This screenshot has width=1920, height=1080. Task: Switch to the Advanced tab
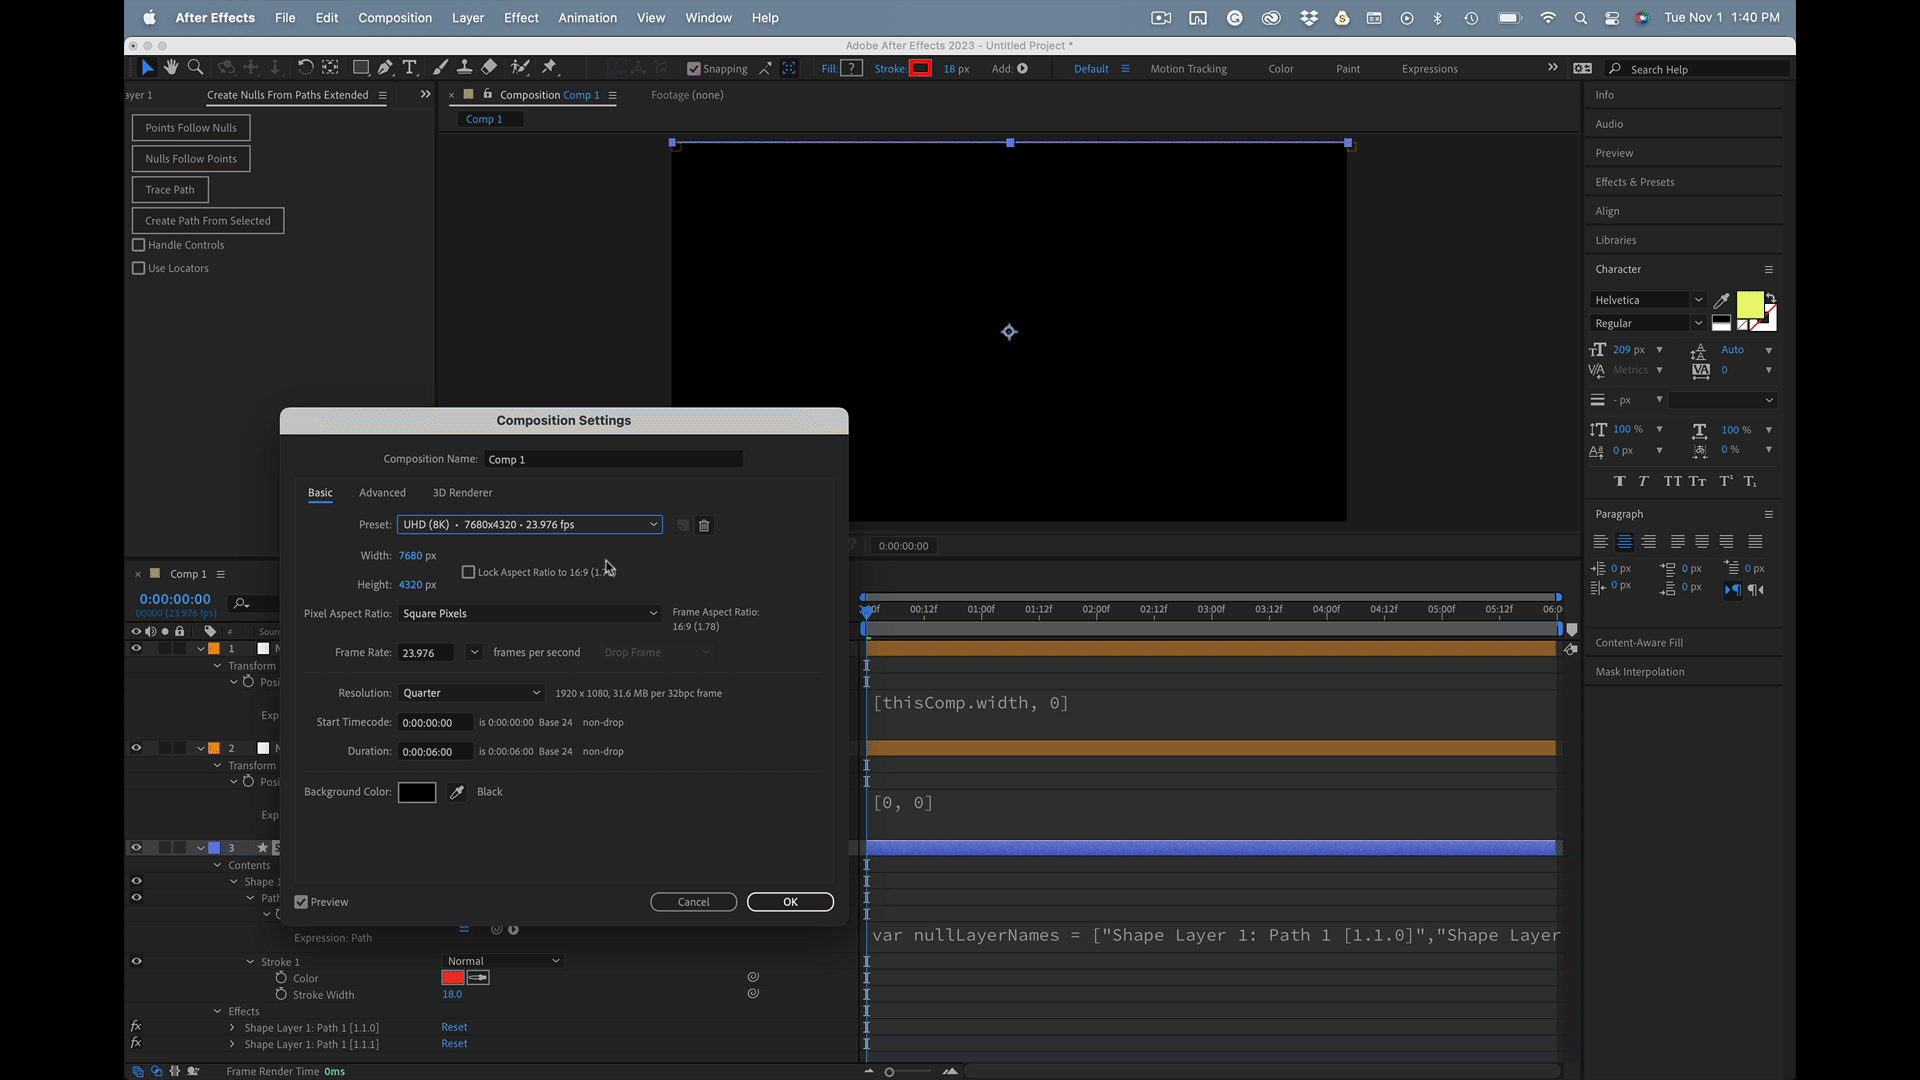[382, 493]
